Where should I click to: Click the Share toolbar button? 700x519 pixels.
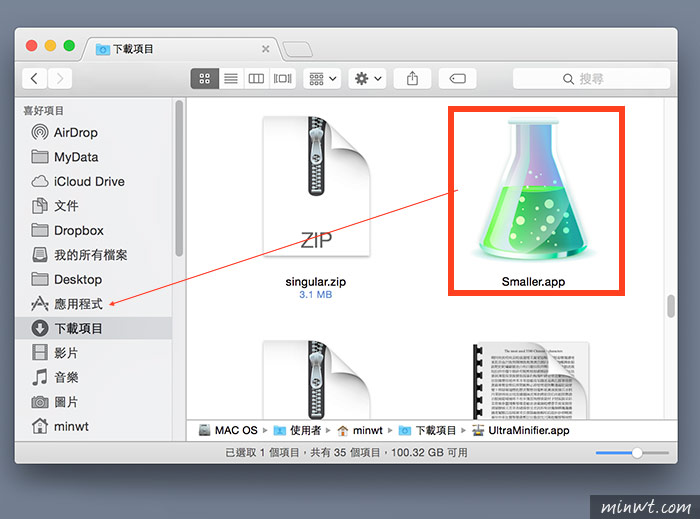tap(412, 79)
